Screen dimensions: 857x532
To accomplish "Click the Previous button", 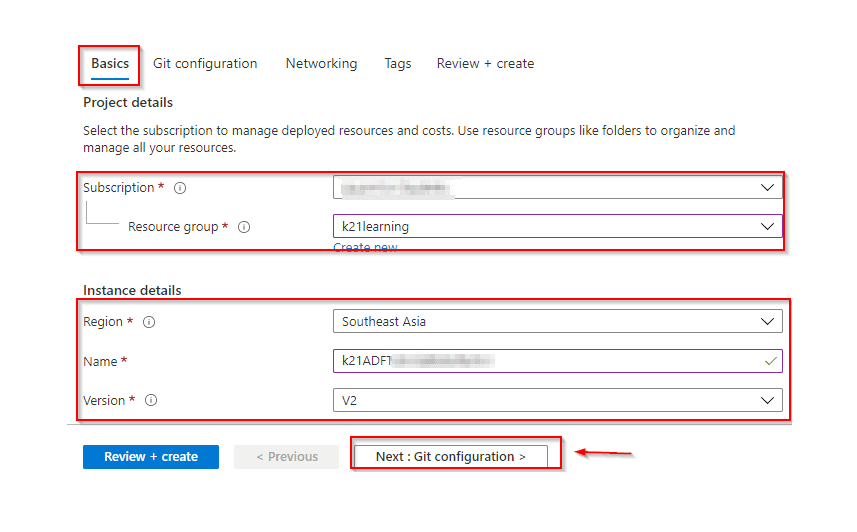I will (287, 457).
